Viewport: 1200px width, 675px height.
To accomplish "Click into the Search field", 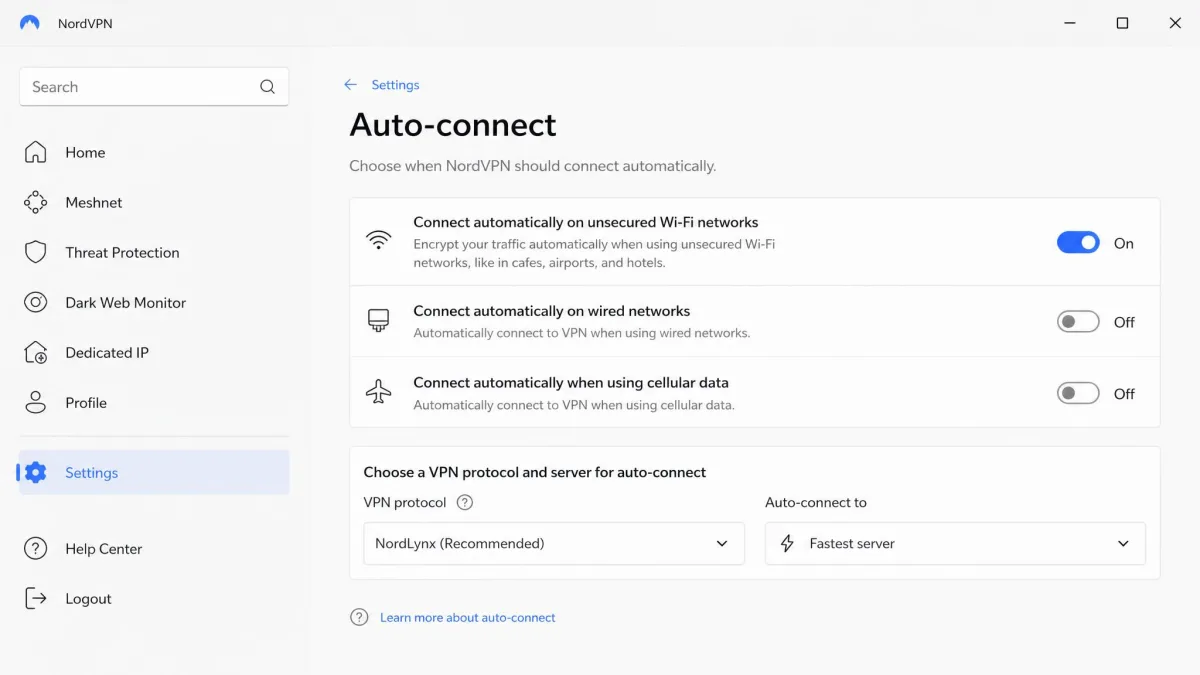I will [154, 87].
